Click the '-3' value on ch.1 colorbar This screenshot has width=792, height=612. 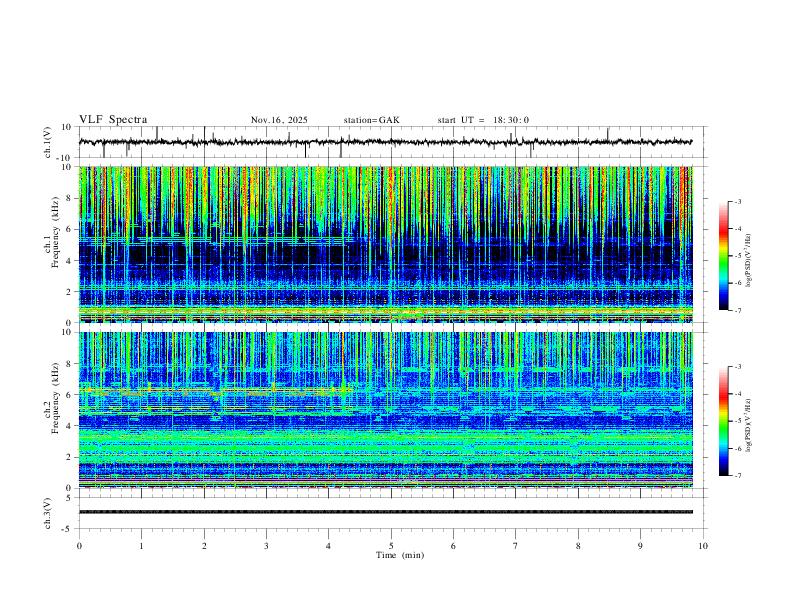737,201
